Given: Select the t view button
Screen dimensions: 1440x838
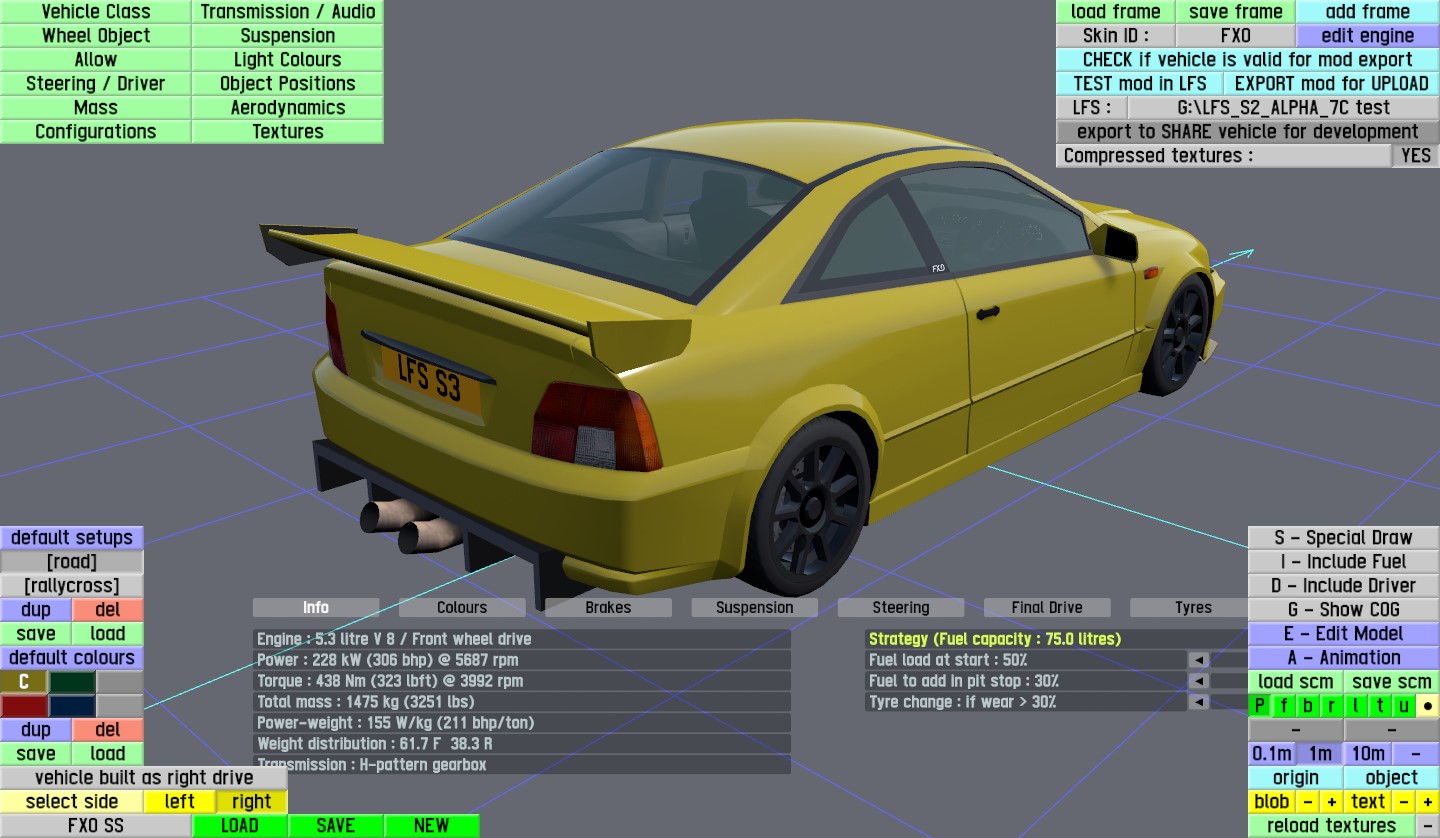Looking at the screenshot, I should [1380, 706].
